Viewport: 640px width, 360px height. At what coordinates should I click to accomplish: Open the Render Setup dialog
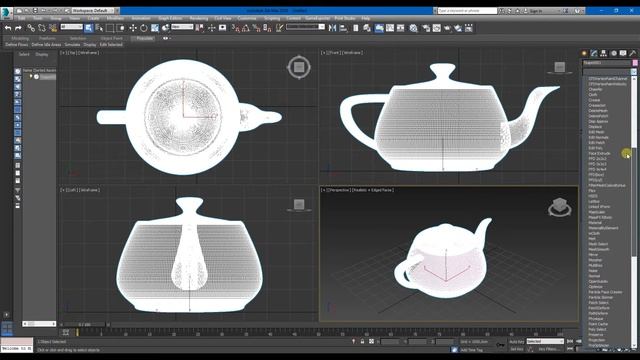coord(426,28)
